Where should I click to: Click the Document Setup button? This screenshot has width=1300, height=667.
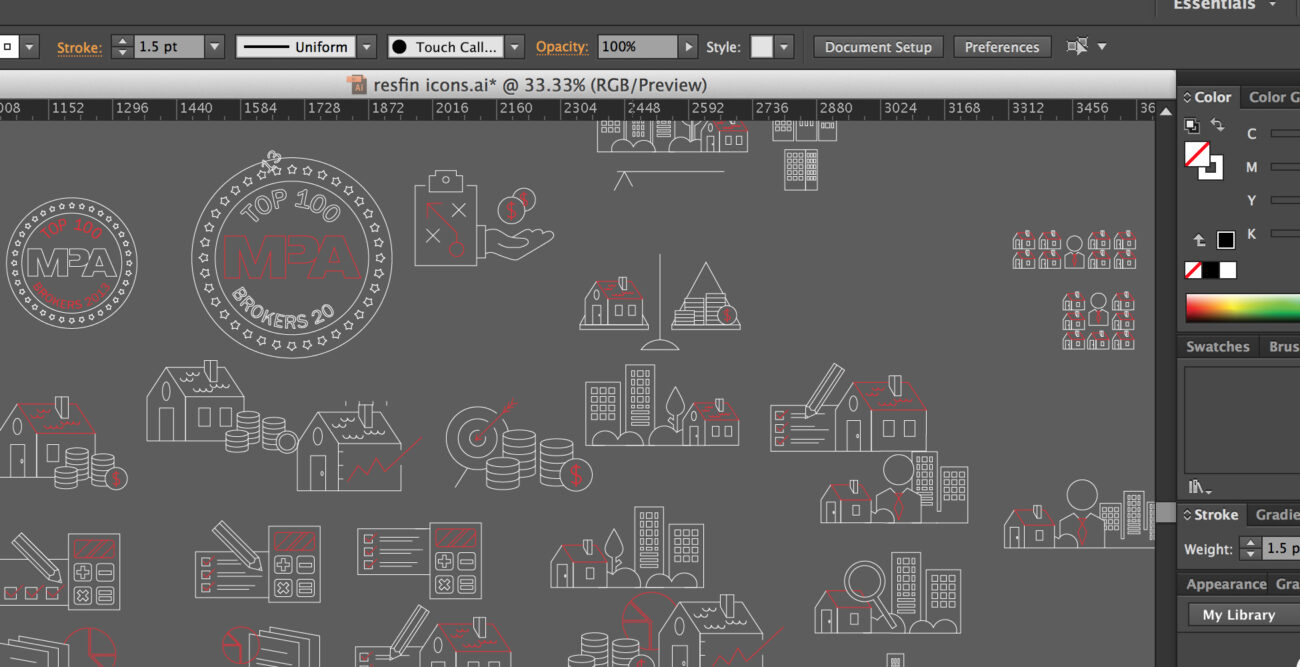[878, 47]
